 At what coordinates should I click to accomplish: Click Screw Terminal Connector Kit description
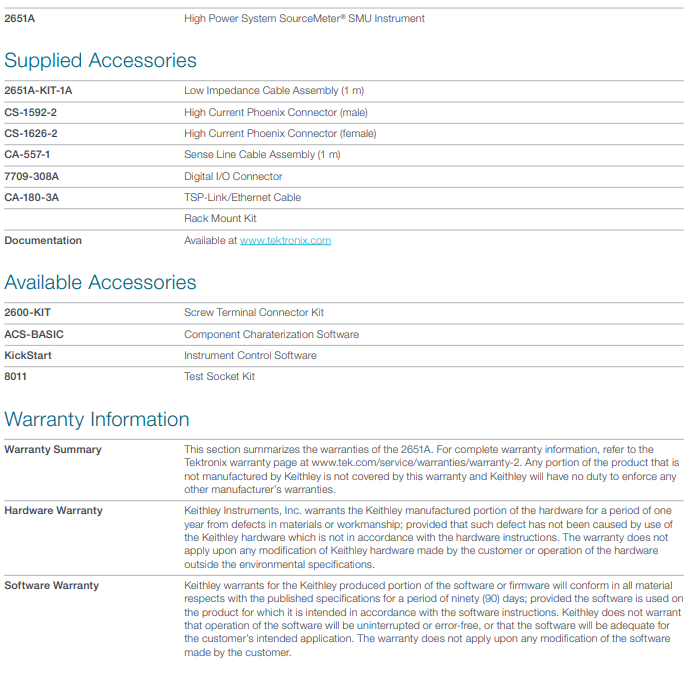[253, 313]
